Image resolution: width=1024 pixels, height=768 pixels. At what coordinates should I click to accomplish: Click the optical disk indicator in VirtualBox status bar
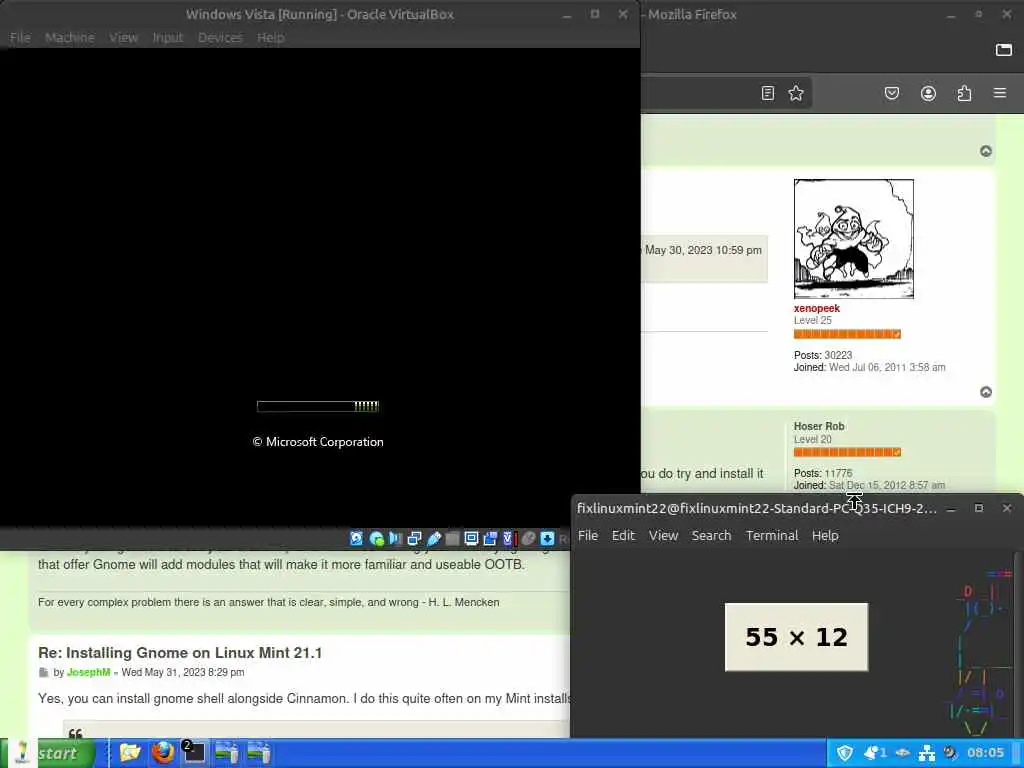[x=377, y=538]
